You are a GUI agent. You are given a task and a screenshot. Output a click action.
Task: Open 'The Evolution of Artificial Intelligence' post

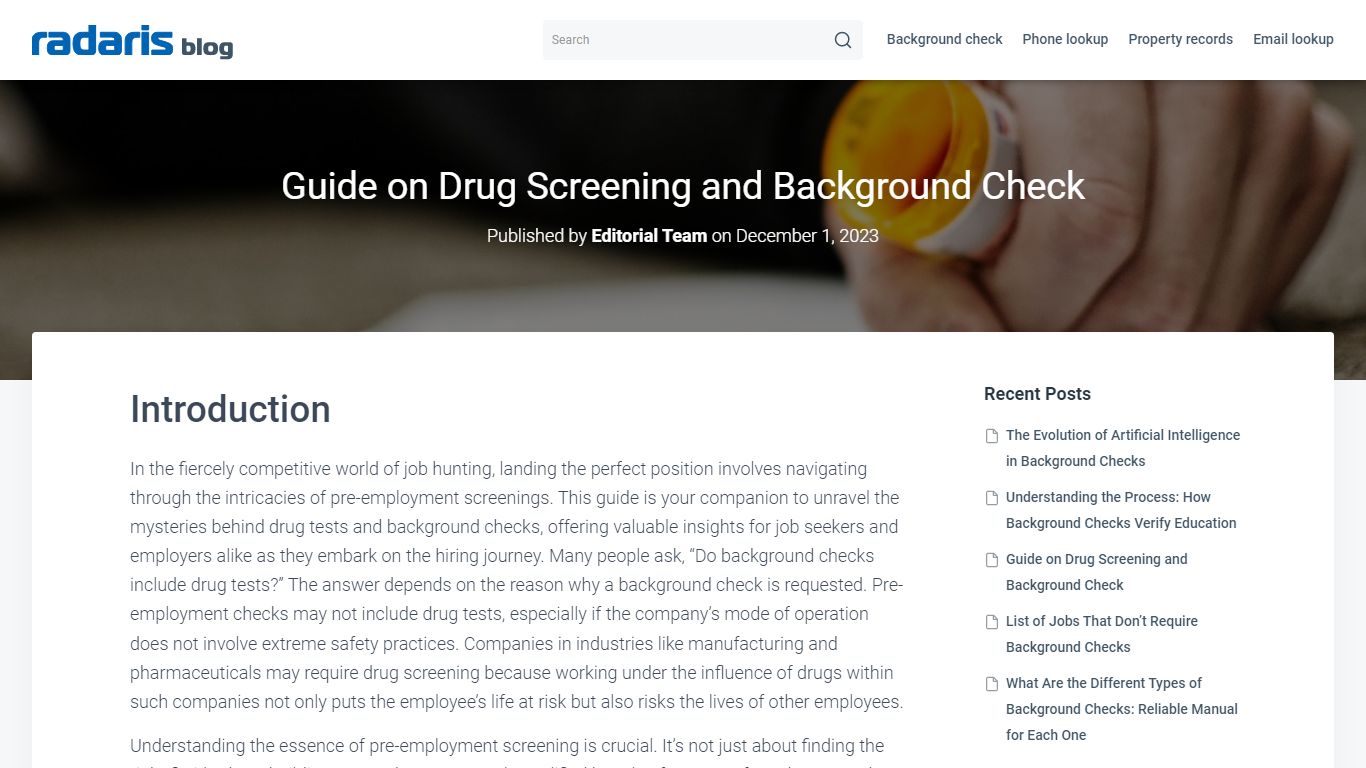pyautogui.click(x=1123, y=448)
